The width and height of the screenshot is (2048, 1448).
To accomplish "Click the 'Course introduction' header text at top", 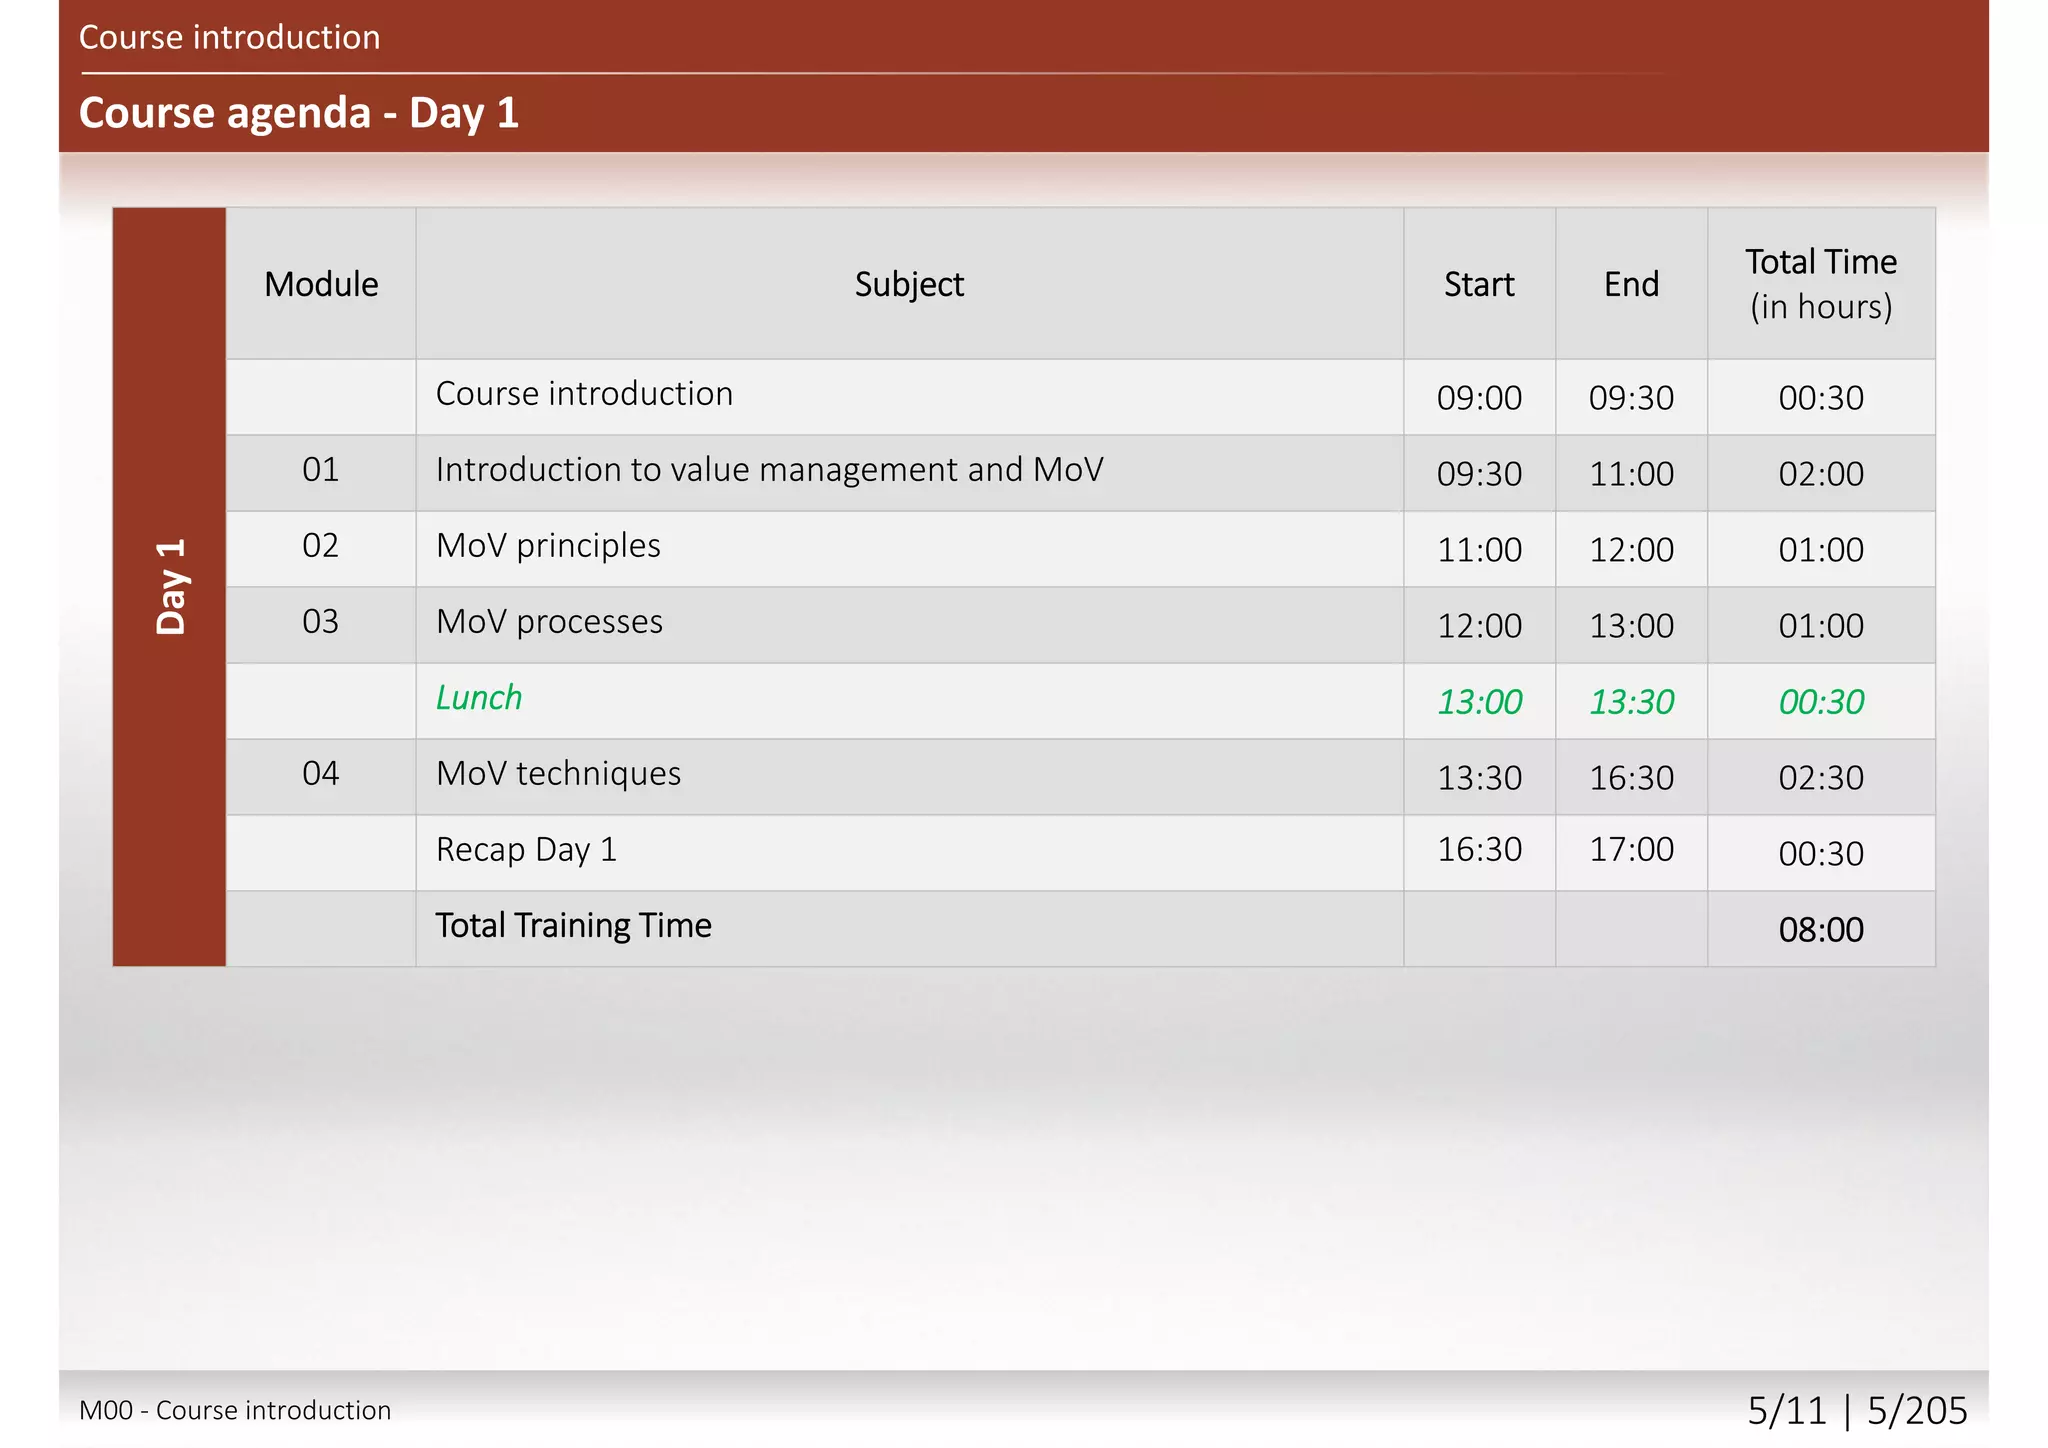I will 229,38.
